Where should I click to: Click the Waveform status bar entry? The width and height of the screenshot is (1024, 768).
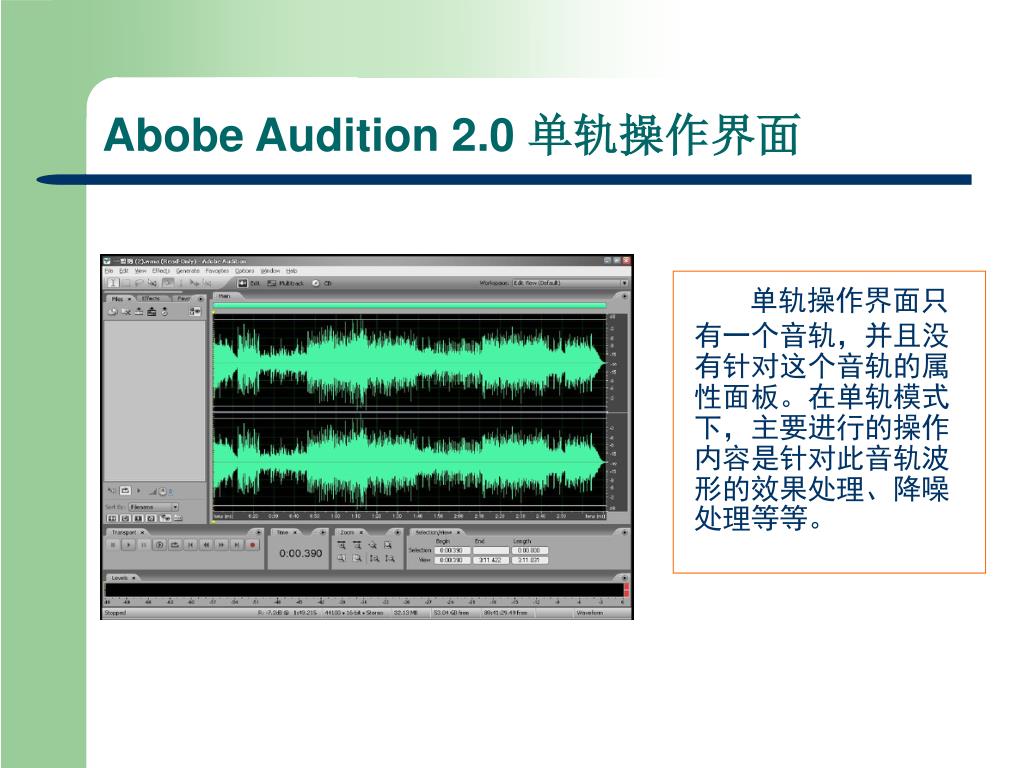tap(589, 613)
